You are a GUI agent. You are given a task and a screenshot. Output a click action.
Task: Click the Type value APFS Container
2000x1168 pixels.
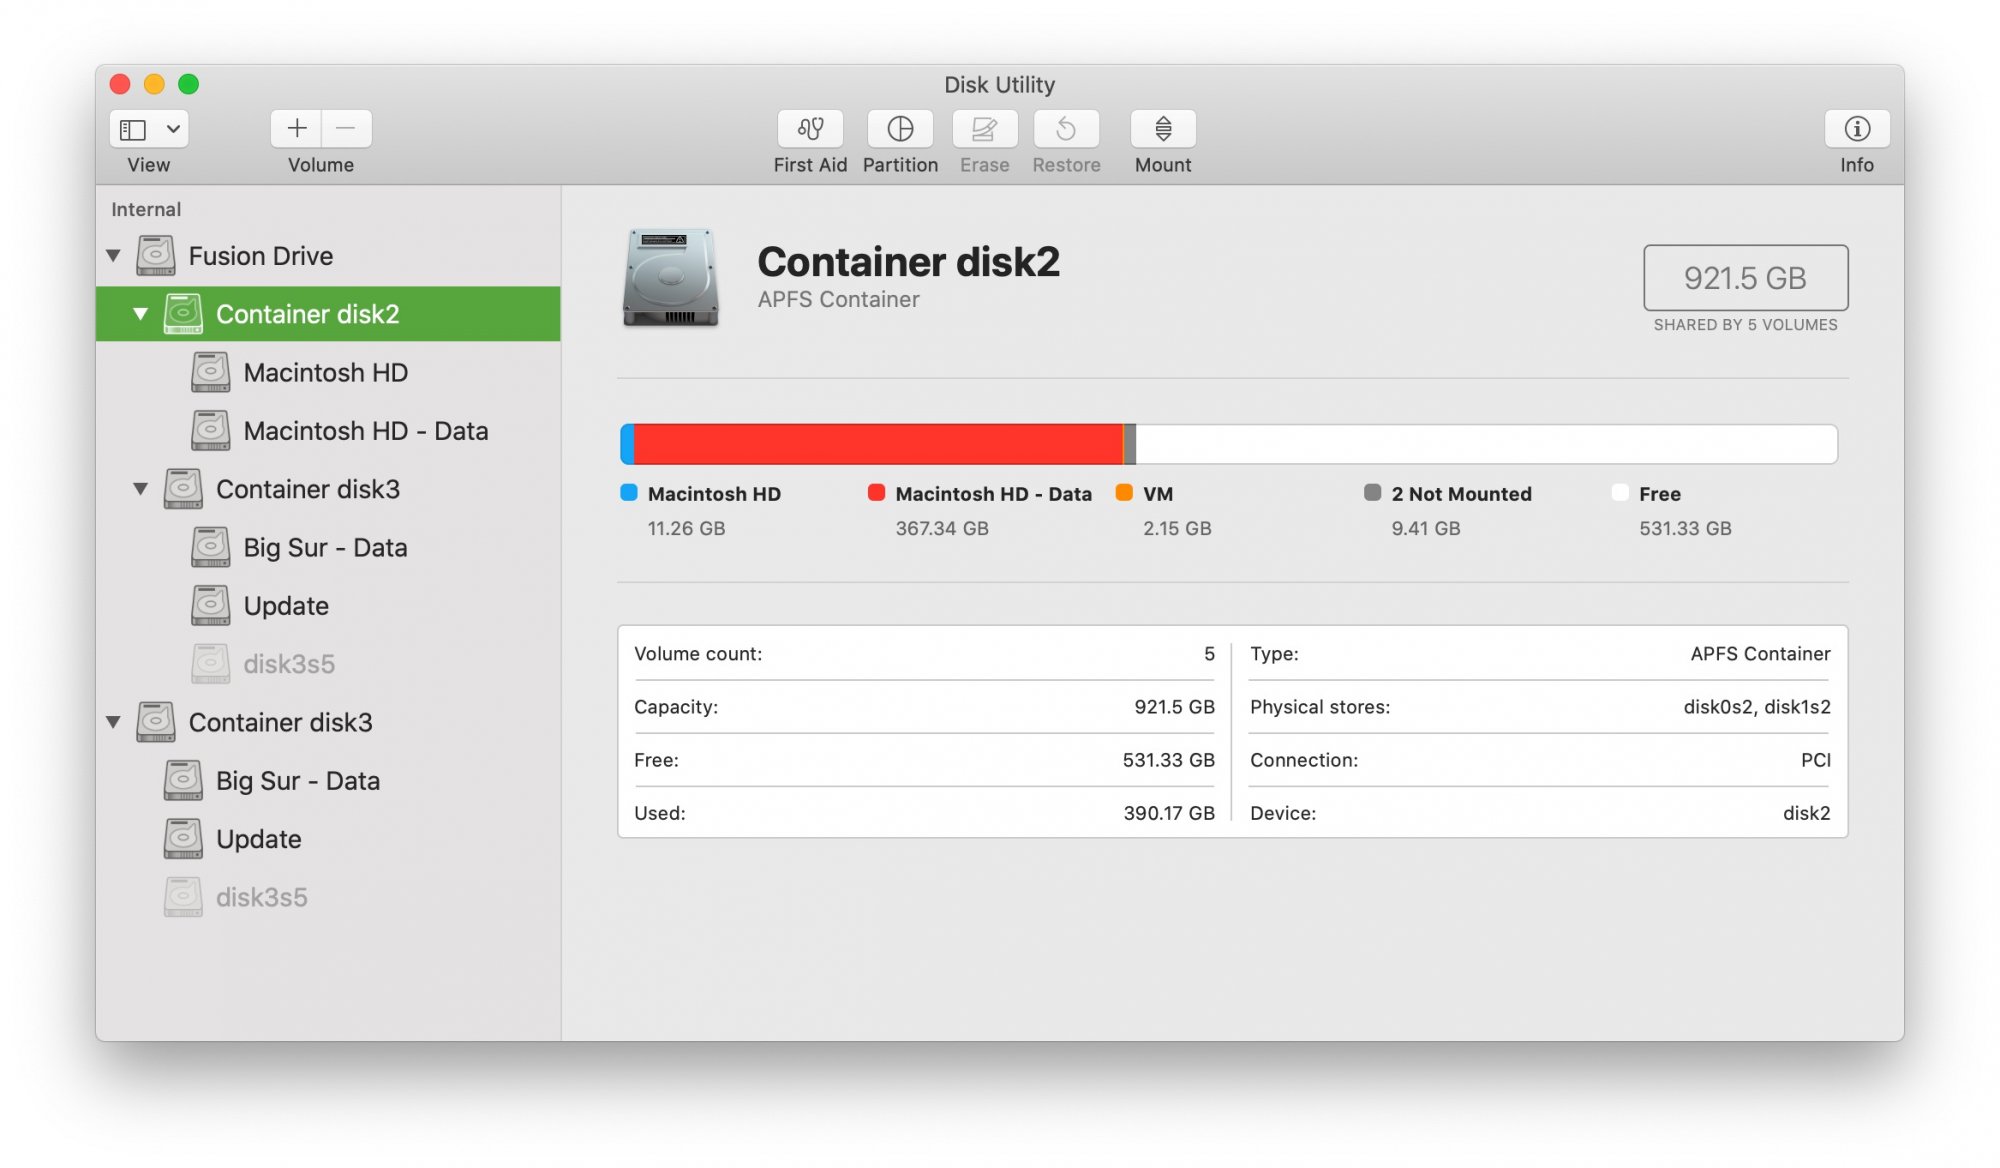pyautogui.click(x=1760, y=654)
